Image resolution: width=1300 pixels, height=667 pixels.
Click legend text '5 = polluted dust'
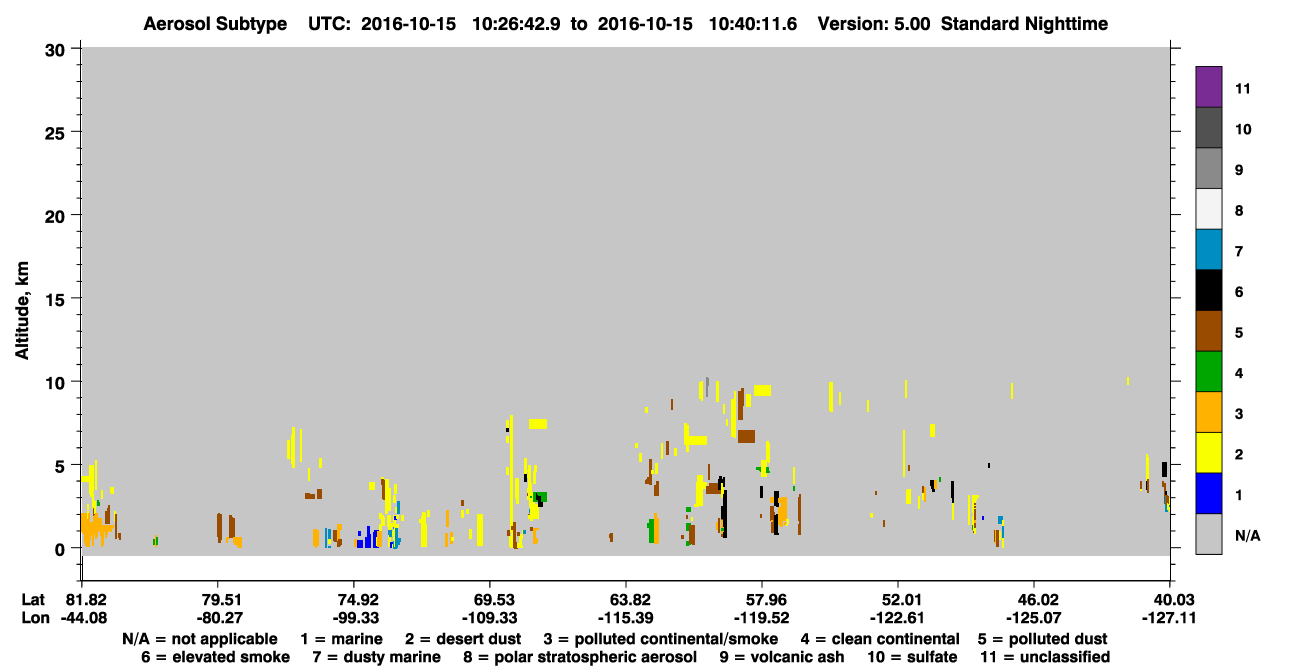(x=1042, y=639)
